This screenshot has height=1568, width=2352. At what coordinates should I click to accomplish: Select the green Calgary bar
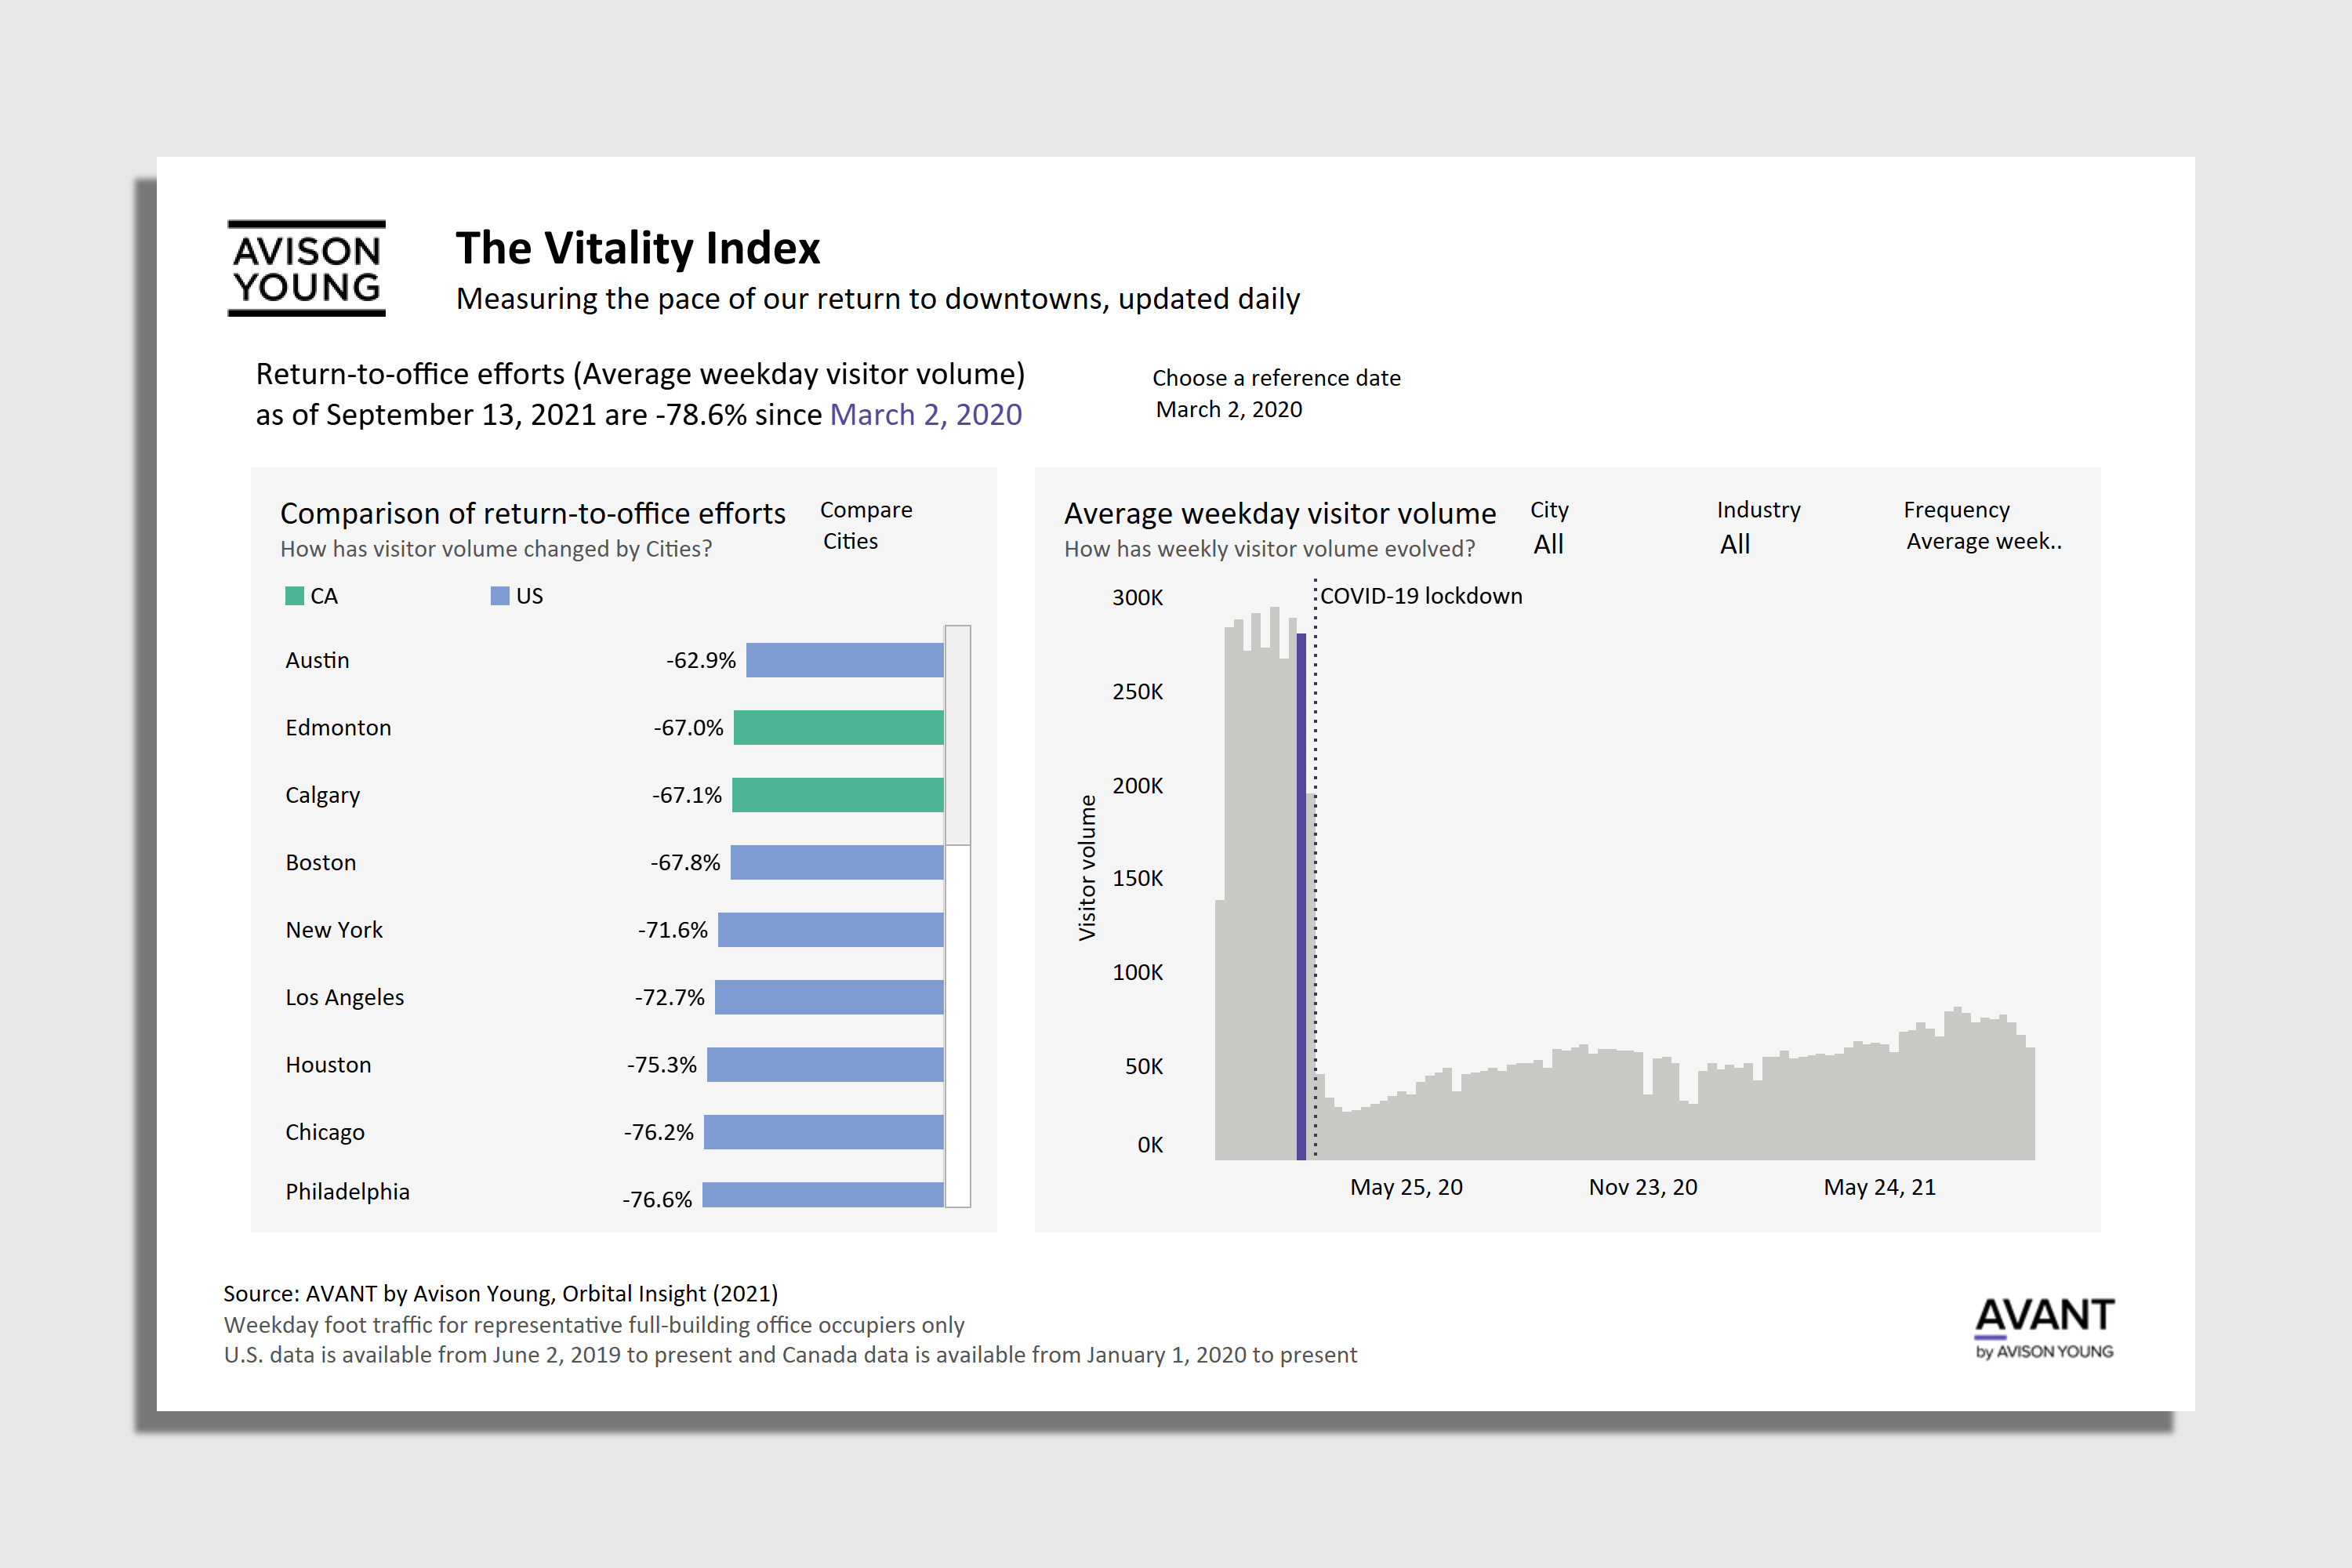[837, 795]
